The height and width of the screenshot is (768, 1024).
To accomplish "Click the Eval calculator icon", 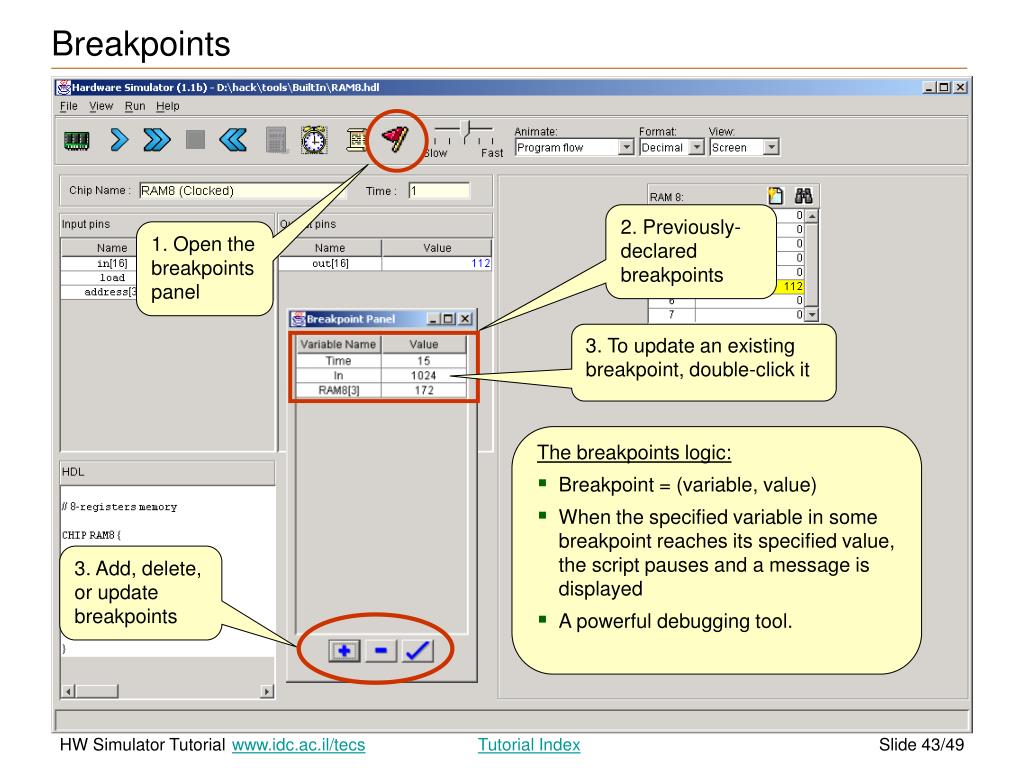I will 277,140.
